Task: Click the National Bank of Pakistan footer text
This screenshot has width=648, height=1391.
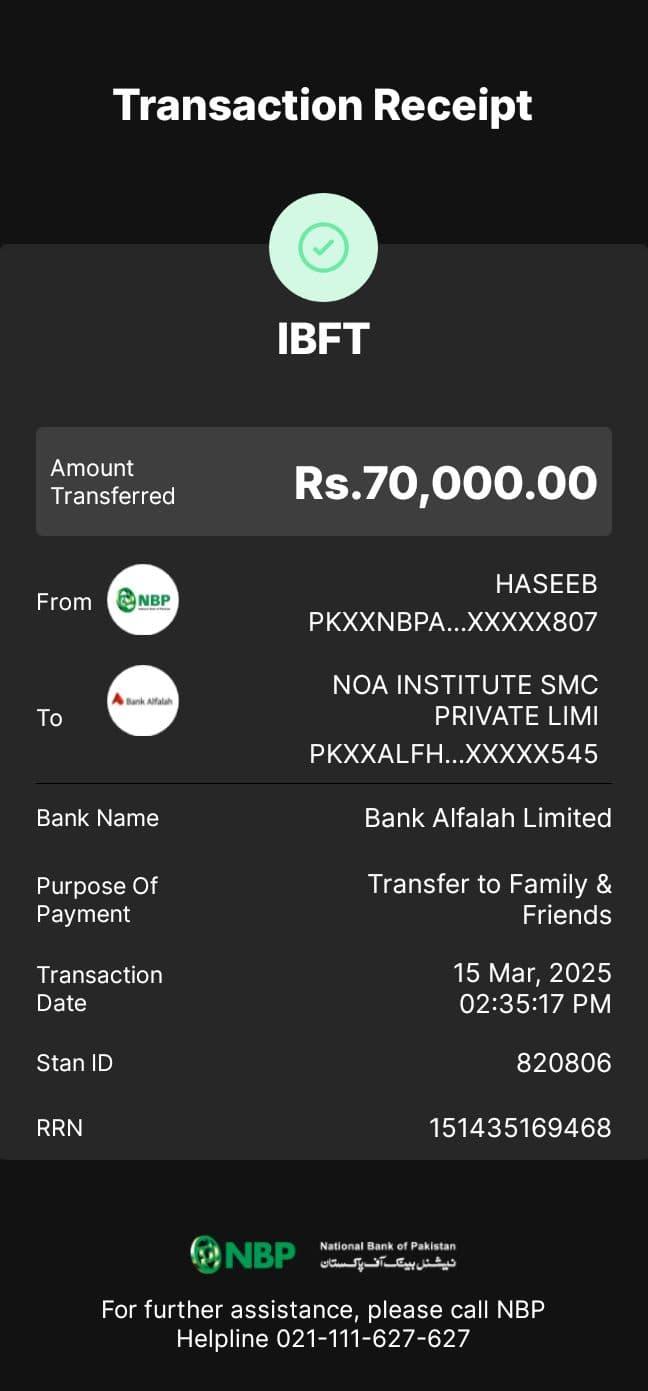Action: click(x=387, y=1254)
